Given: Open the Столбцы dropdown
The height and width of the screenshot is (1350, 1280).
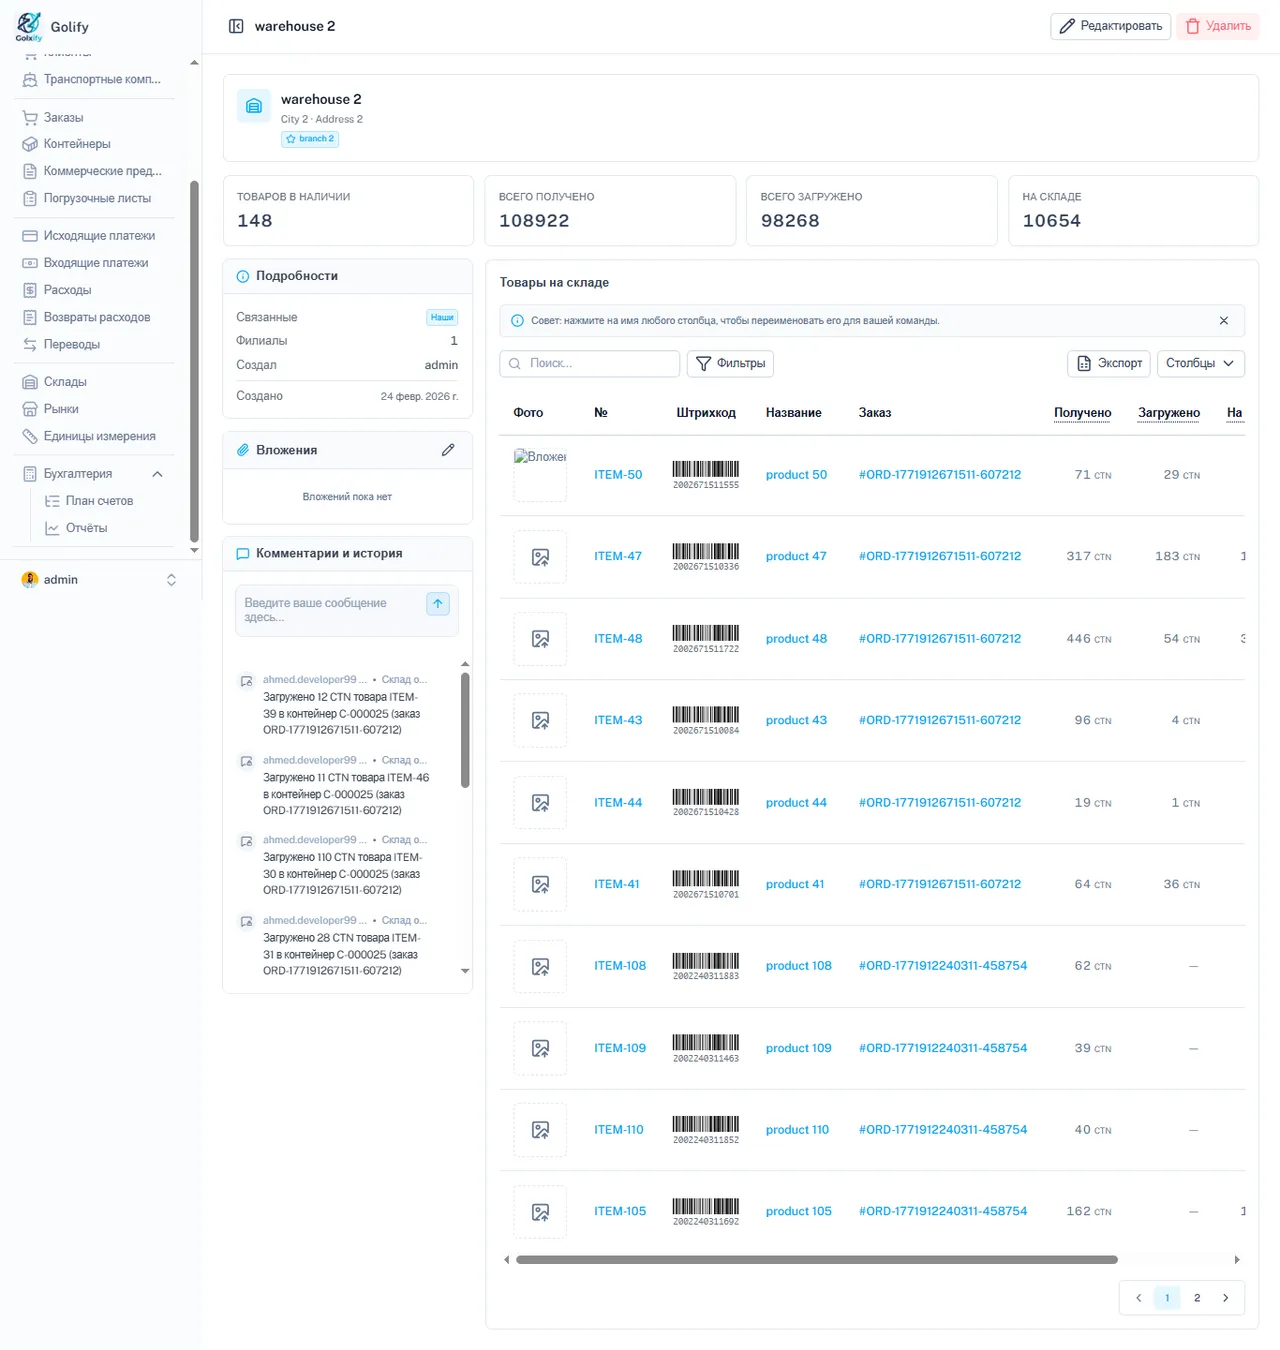Looking at the screenshot, I should pyautogui.click(x=1201, y=364).
